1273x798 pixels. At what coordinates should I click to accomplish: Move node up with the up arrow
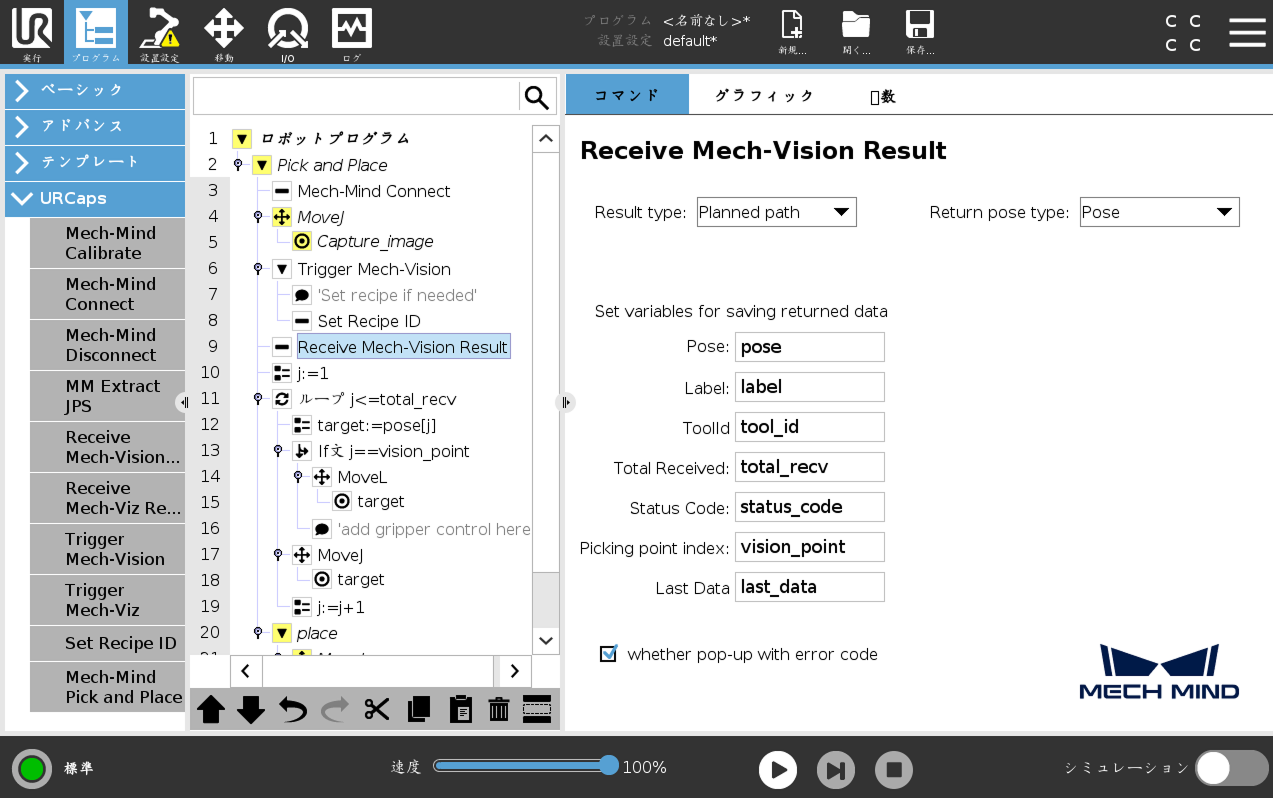pyautogui.click(x=211, y=710)
